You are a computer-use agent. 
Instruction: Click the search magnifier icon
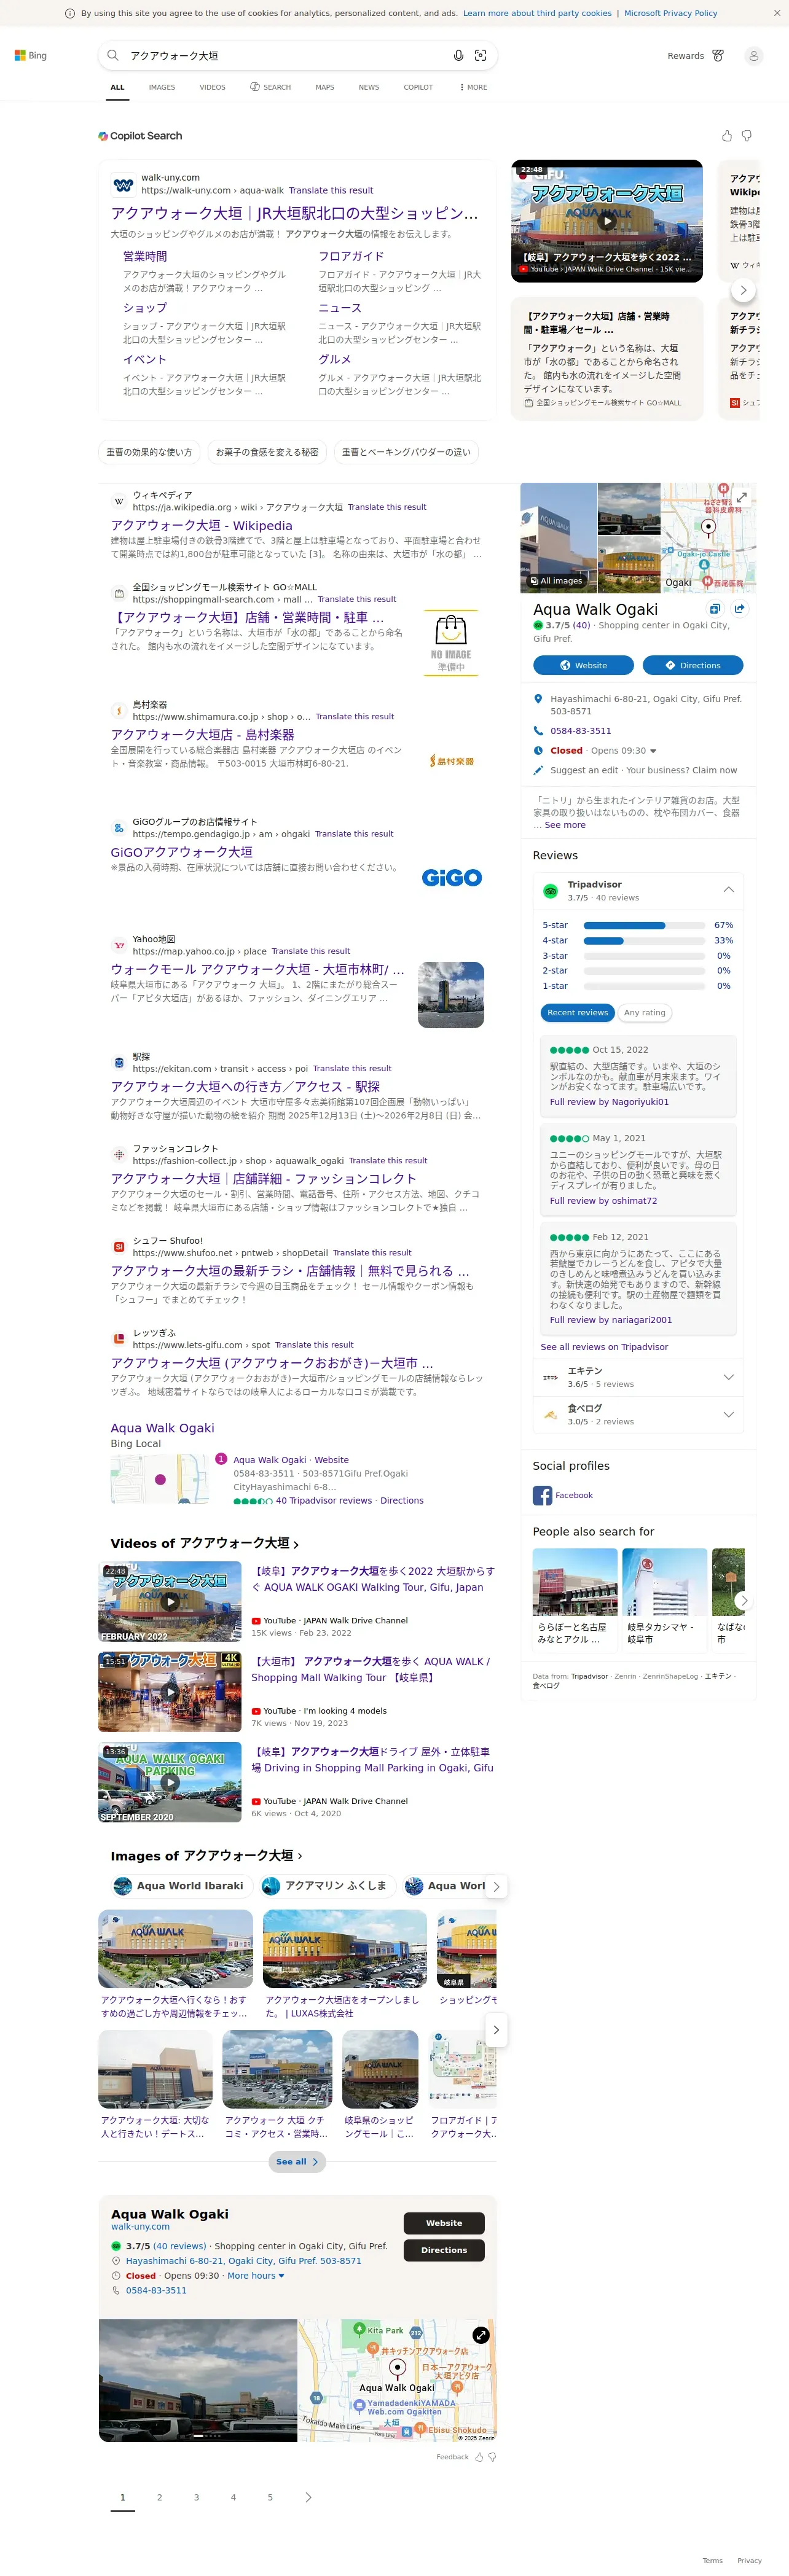pyautogui.click(x=113, y=56)
